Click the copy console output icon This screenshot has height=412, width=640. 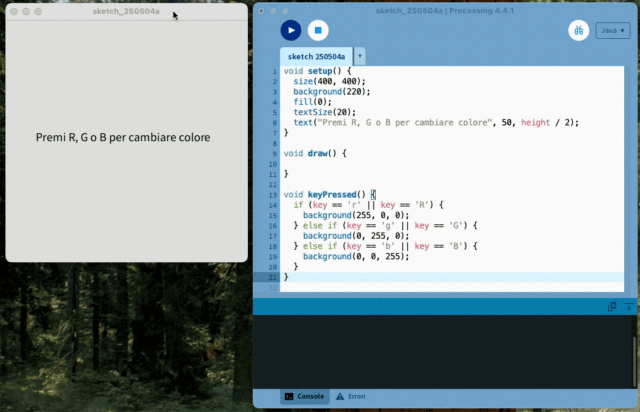613,306
